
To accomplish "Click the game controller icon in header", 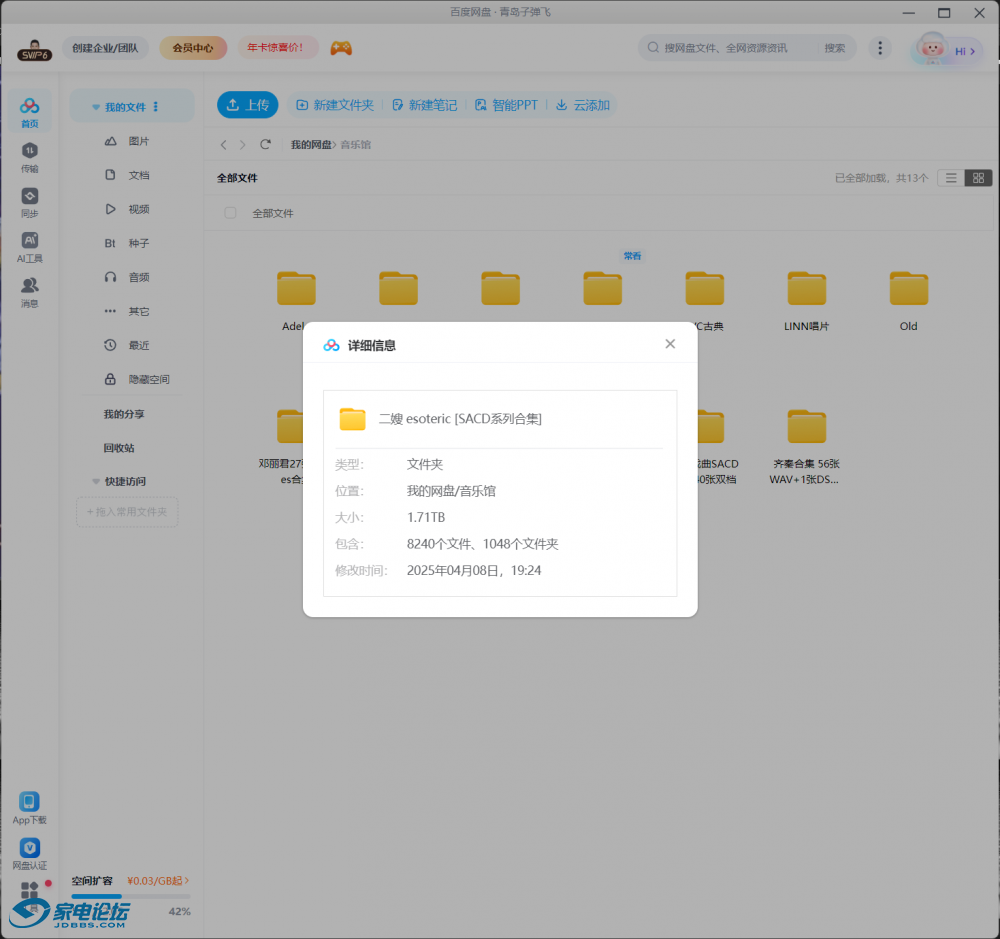I will [x=341, y=48].
